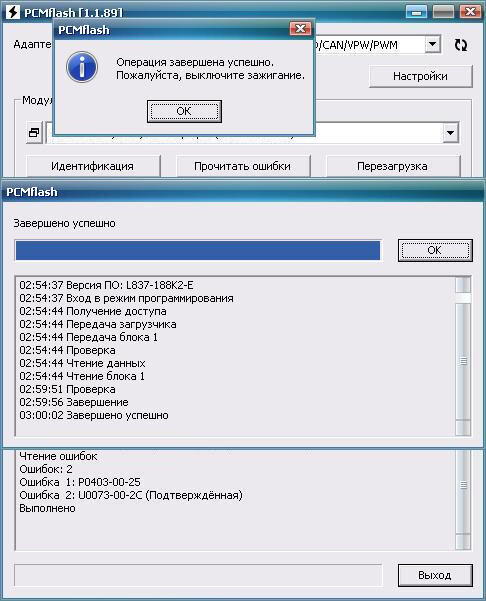This screenshot has width=486, height=601.
Task: Minimize the PCMflash main window
Action: point(417,12)
